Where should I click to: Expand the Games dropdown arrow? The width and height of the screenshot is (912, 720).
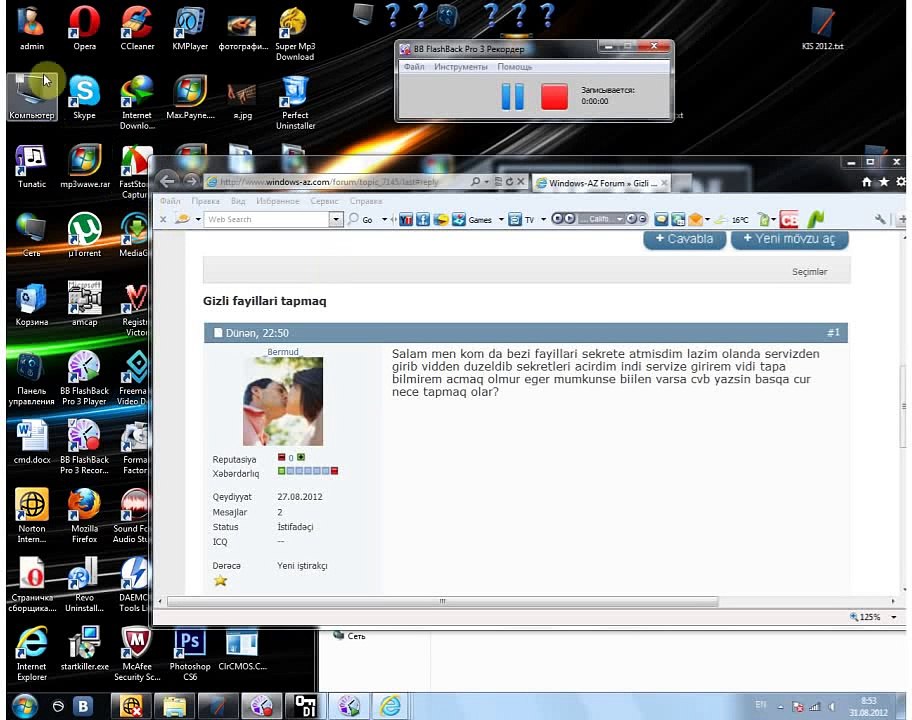click(x=501, y=220)
